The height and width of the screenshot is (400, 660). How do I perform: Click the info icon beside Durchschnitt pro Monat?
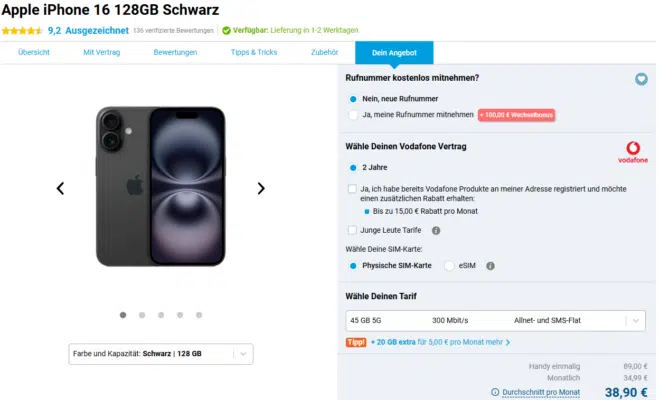pyautogui.click(x=495, y=392)
